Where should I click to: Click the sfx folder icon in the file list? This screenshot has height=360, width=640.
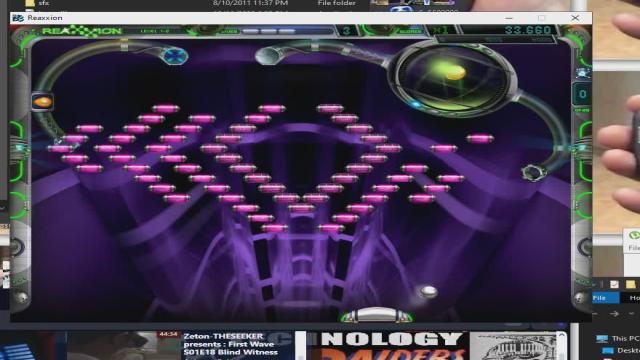tap(30, 3)
